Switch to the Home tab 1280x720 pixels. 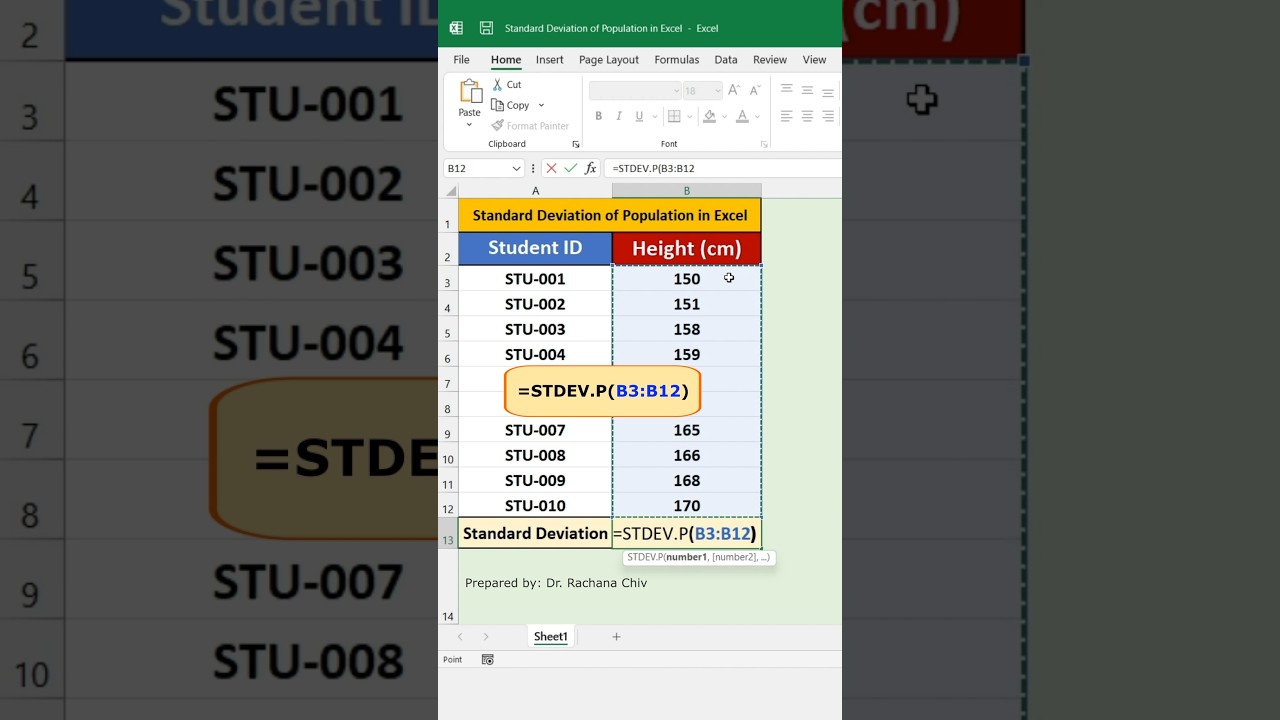coord(506,60)
